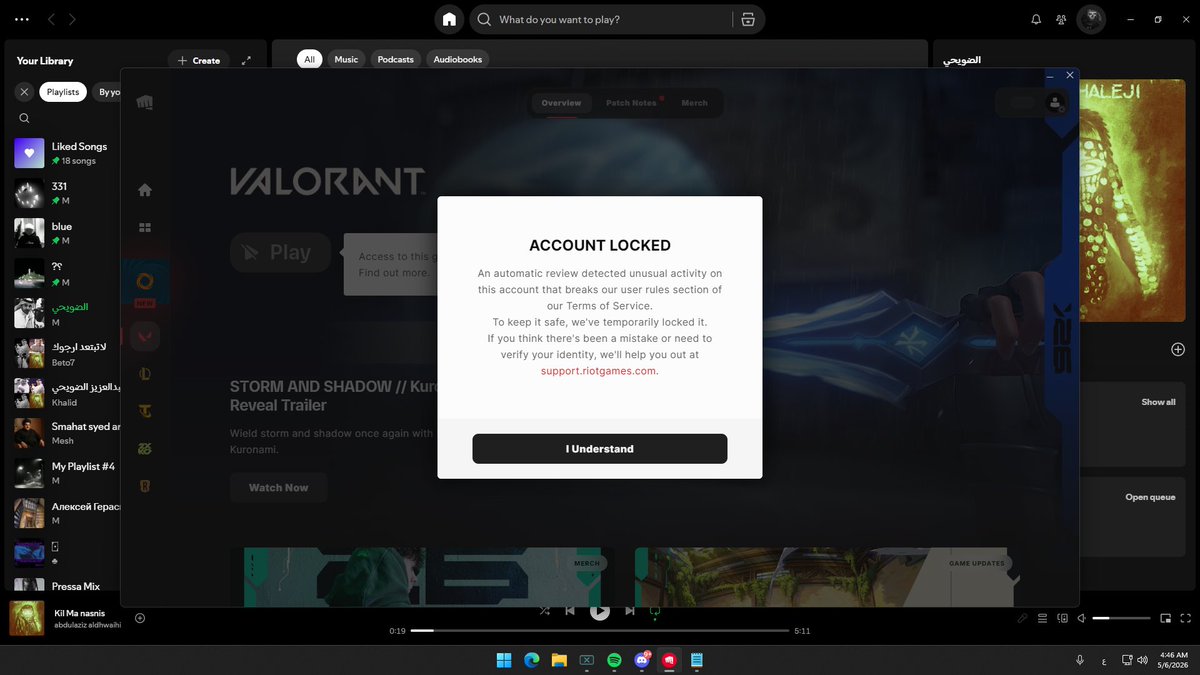Toggle the mini player icon
The height and width of the screenshot is (675, 1200).
coord(1165,619)
